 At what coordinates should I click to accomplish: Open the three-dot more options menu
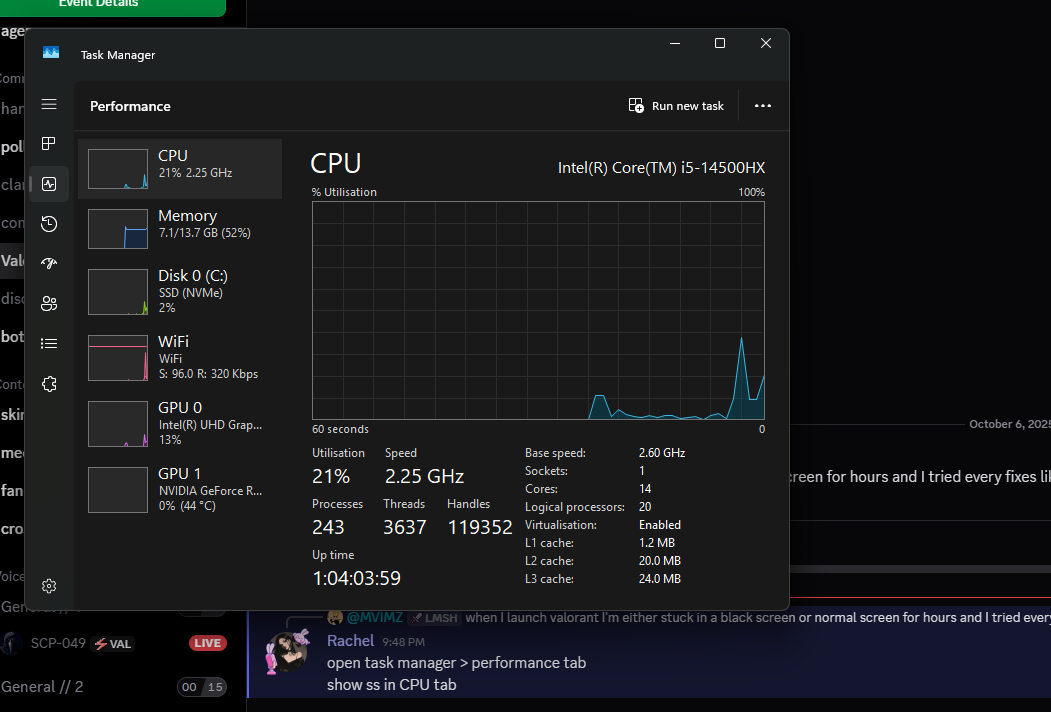coord(763,106)
